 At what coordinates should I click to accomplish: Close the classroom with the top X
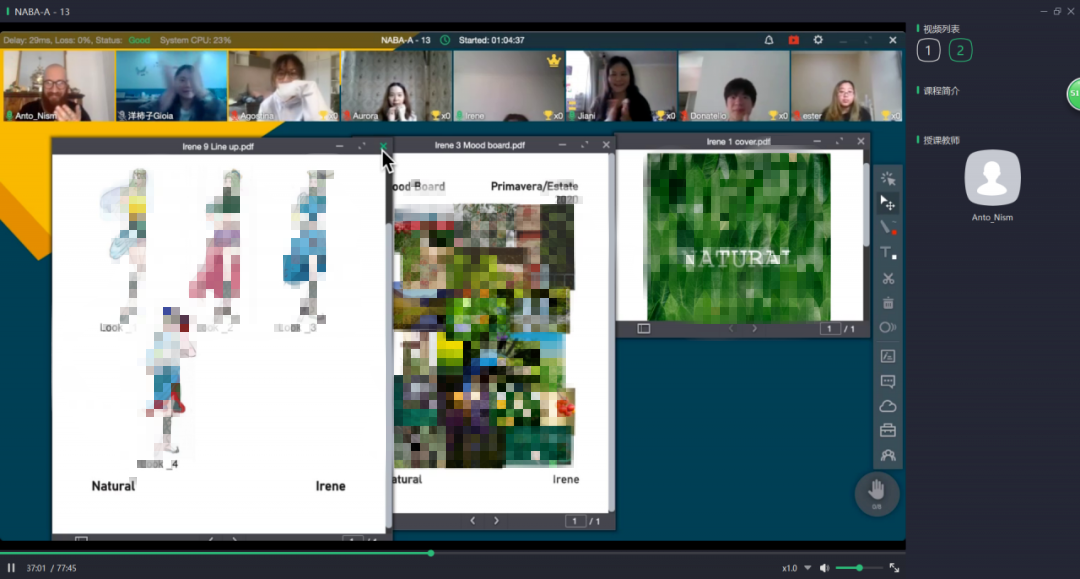pyautogui.click(x=893, y=40)
